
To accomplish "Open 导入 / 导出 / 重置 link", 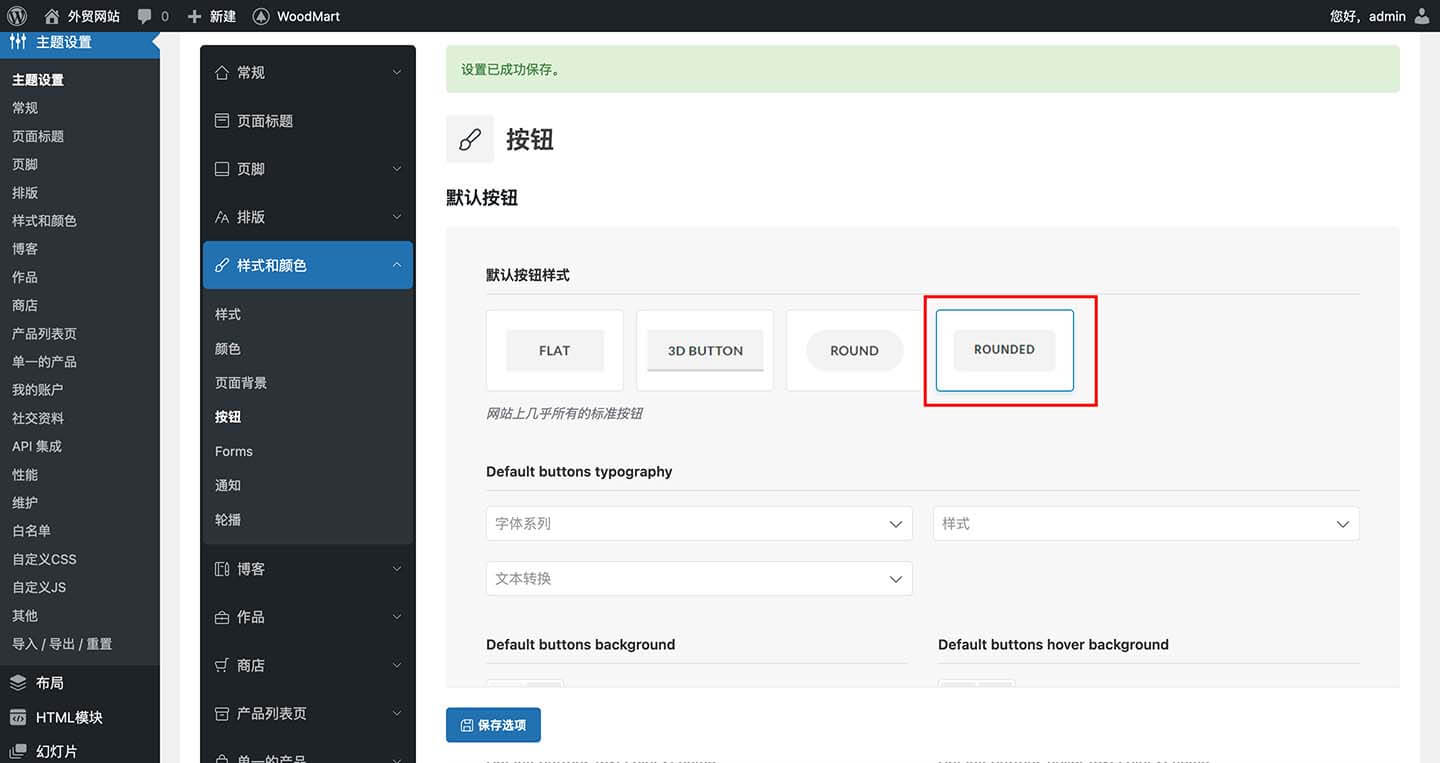I will [x=62, y=643].
